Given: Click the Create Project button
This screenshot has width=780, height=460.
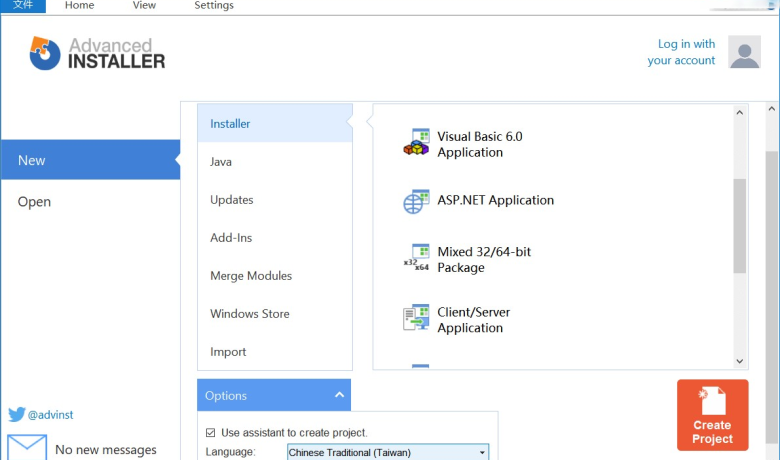Looking at the screenshot, I should (712, 415).
